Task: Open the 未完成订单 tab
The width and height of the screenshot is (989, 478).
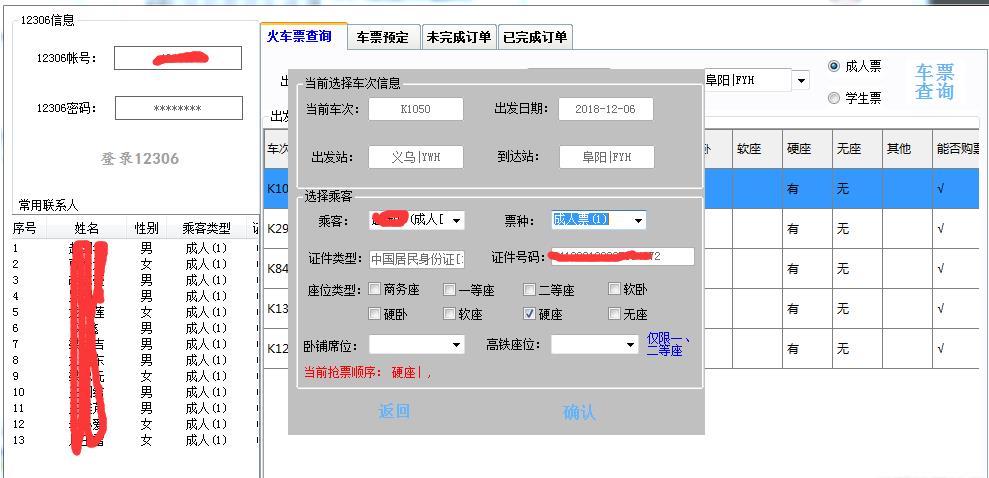Action: pyautogui.click(x=458, y=37)
